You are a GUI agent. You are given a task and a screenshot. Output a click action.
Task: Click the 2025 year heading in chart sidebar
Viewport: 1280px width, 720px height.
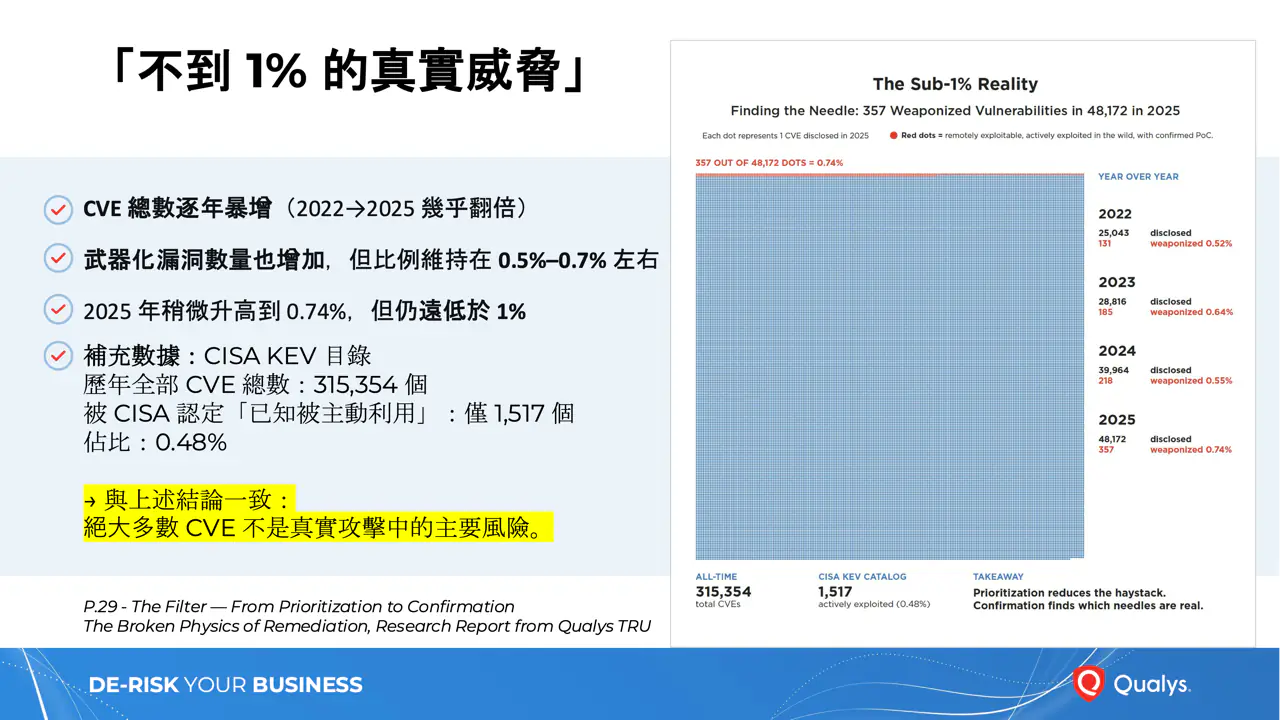coord(1116,420)
